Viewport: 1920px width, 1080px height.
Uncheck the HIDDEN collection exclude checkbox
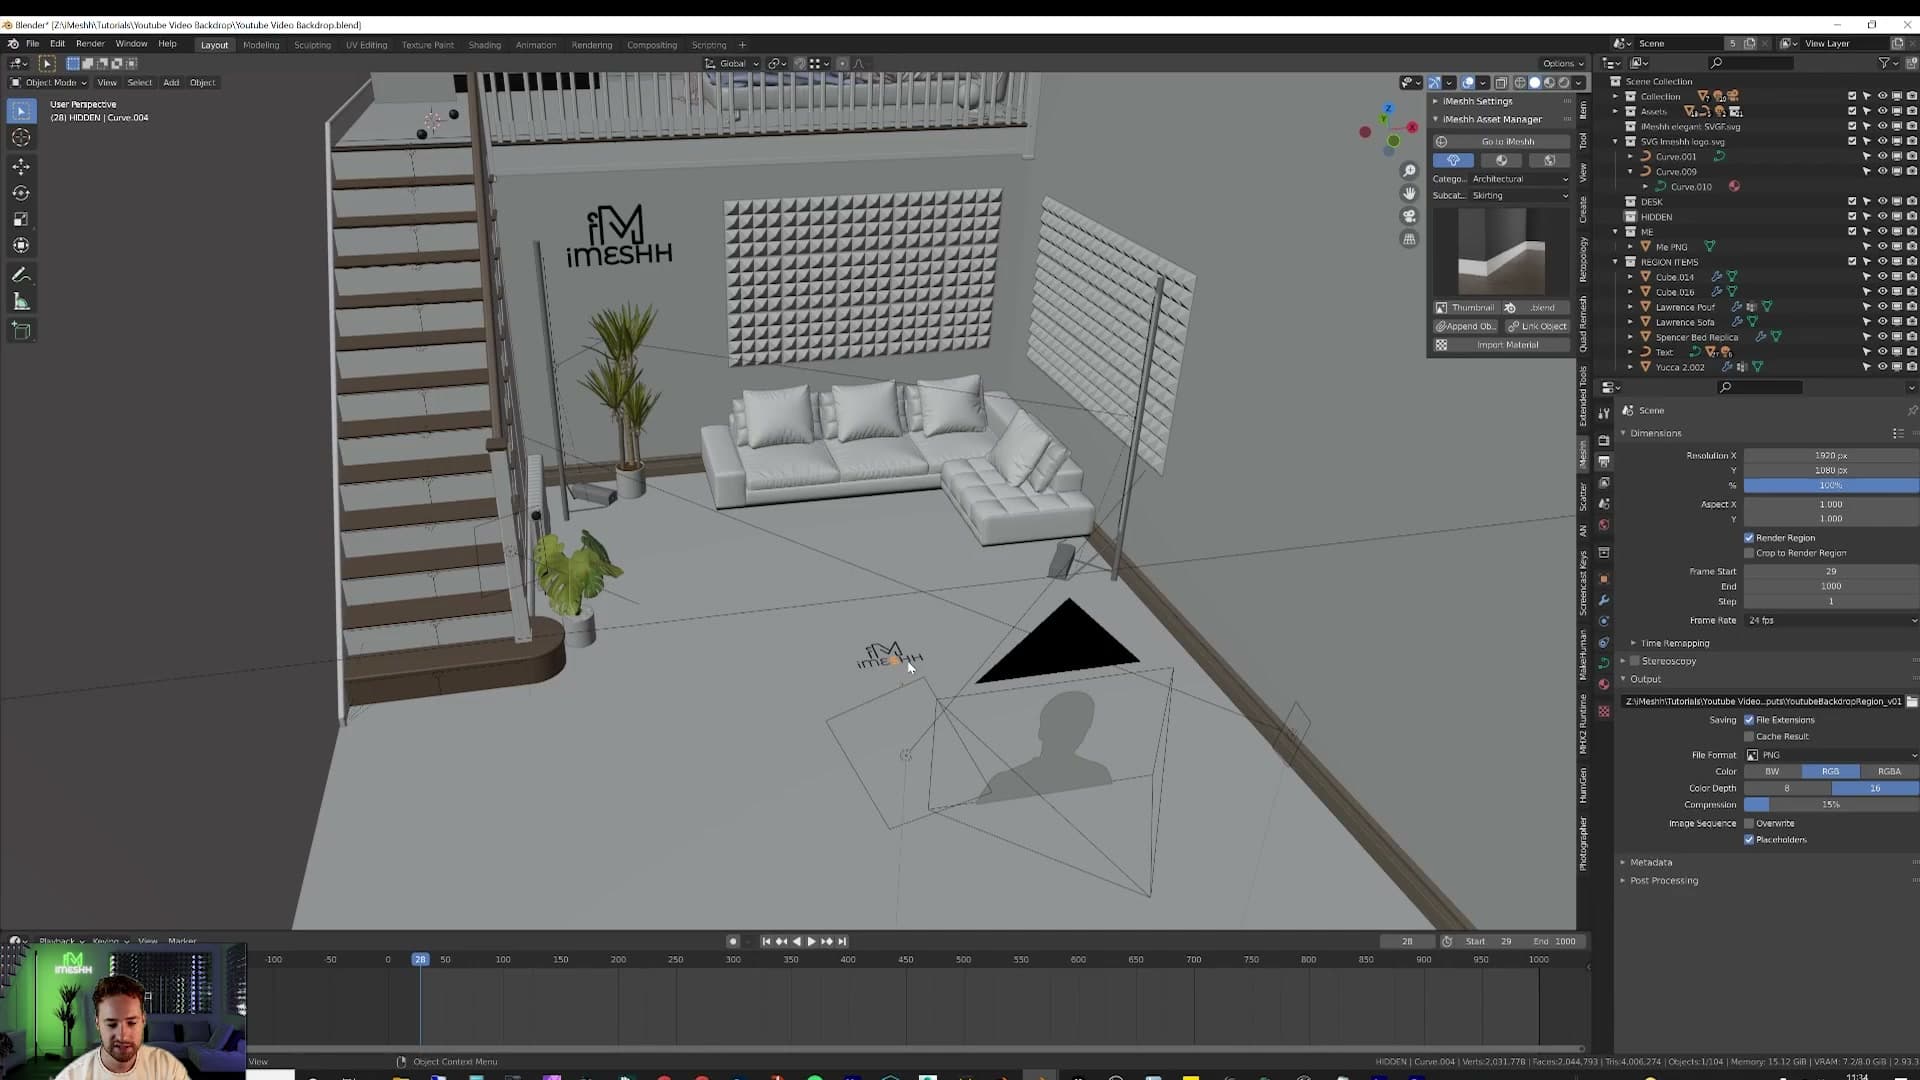(1852, 217)
